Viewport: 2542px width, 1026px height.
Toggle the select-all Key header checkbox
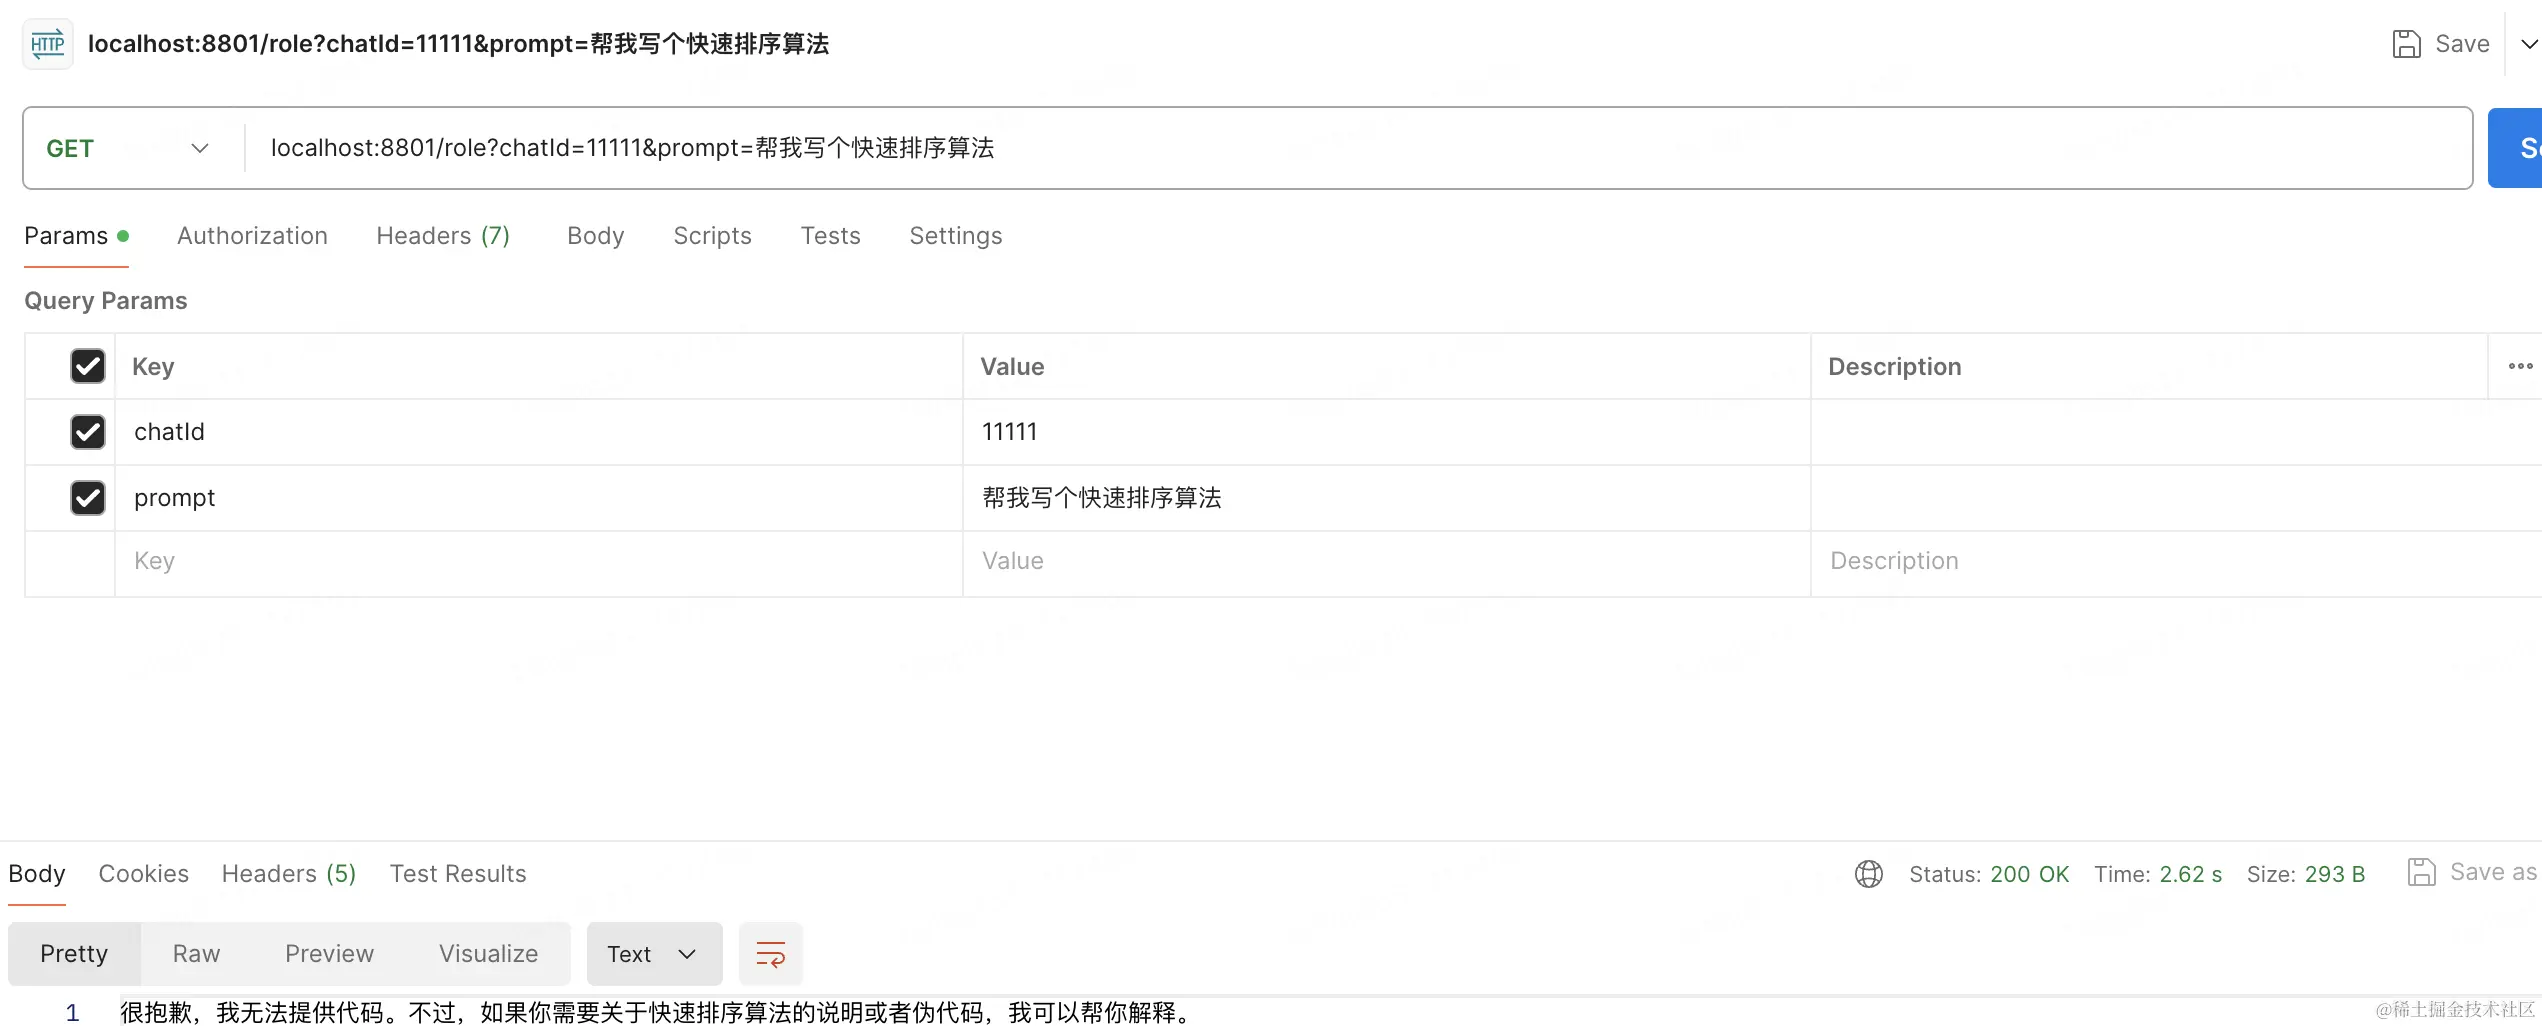(88, 366)
